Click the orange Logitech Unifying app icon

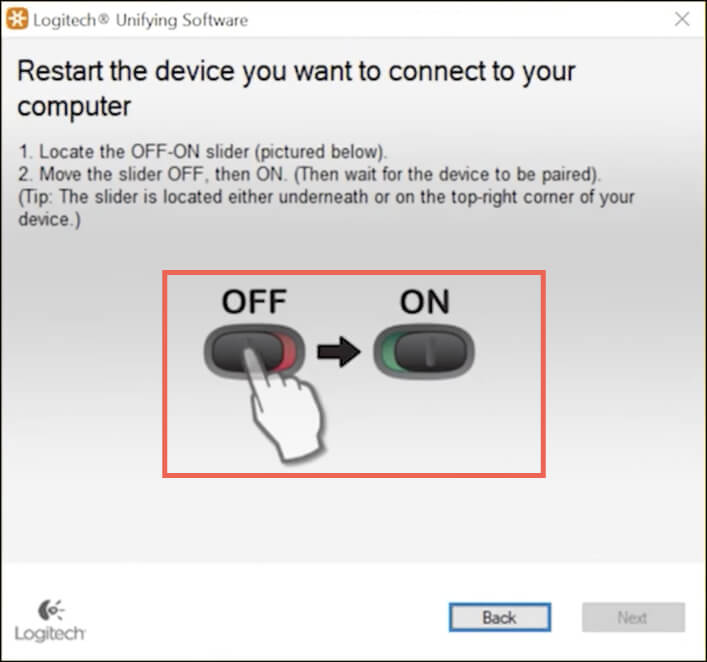(17, 19)
